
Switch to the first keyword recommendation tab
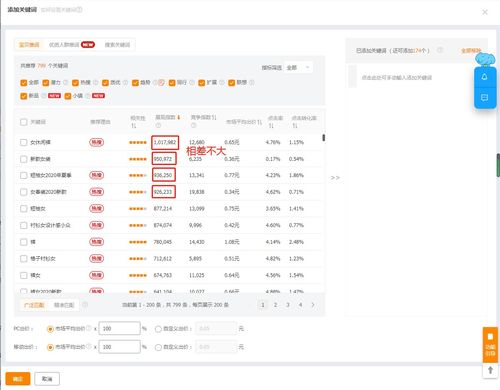(x=29, y=45)
